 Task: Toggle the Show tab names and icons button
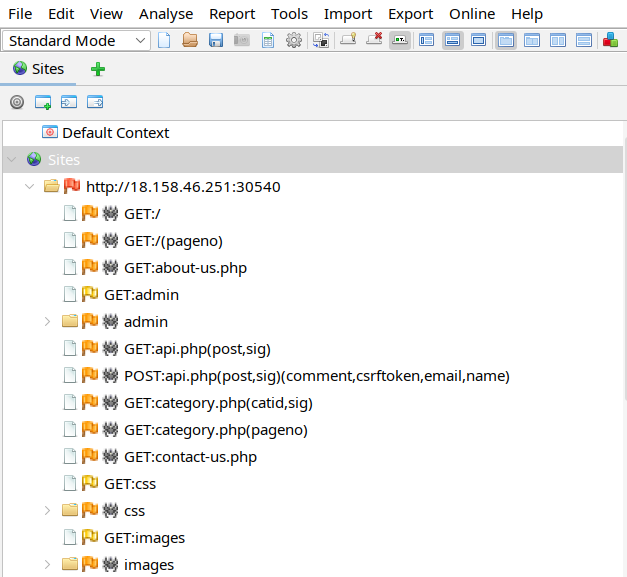tap(400, 40)
